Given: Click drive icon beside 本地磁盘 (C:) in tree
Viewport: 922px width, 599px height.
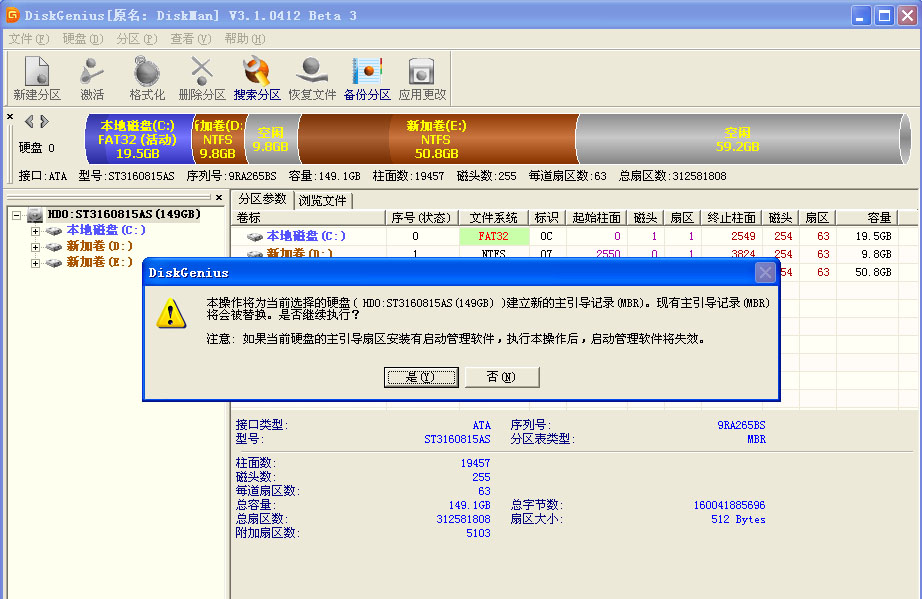Looking at the screenshot, I should tap(54, 231).
